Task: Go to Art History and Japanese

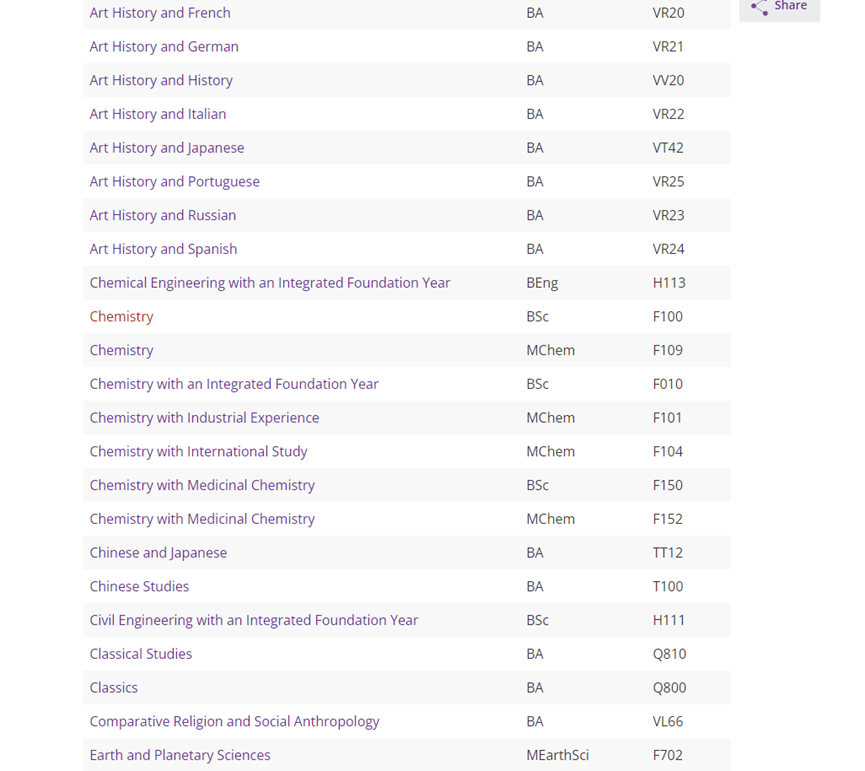Action: point(167,148)
